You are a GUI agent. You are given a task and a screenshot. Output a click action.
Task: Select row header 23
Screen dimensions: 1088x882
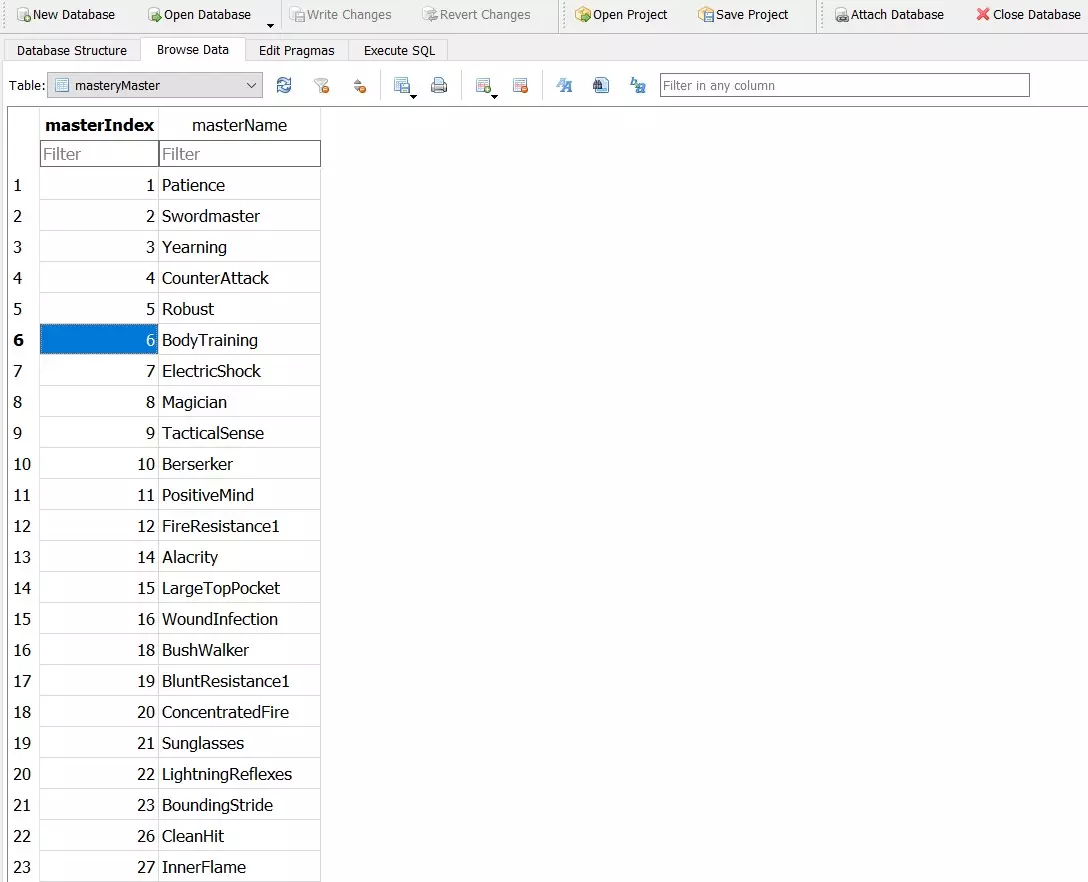tap(24, 867)
